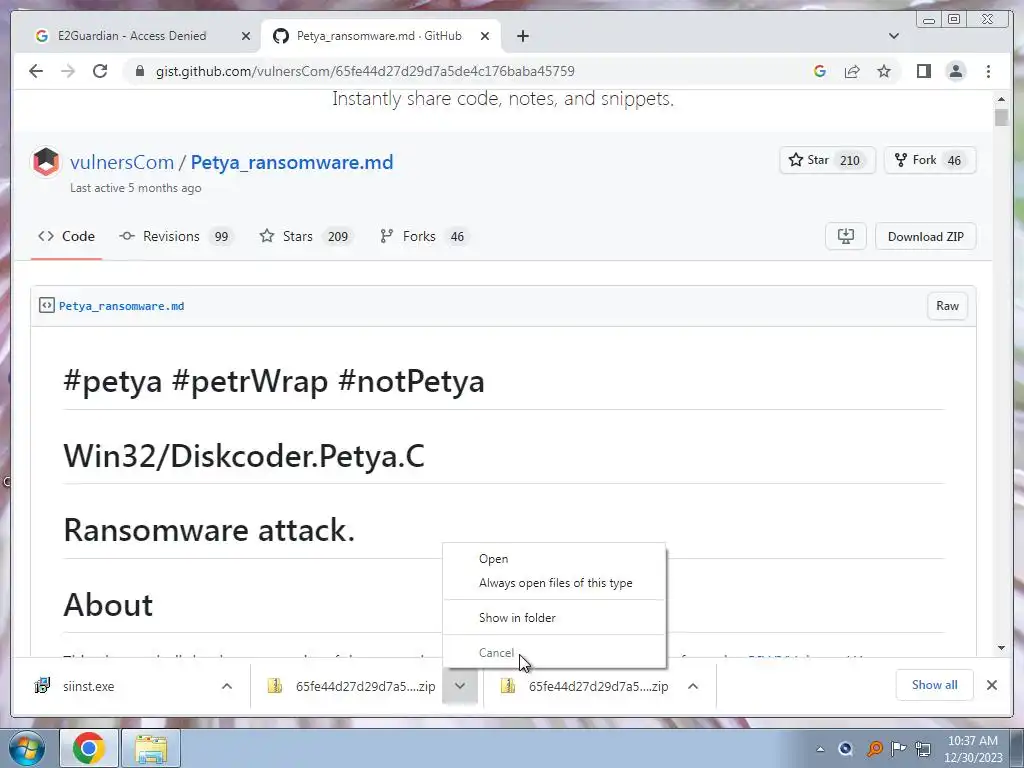
Task: Share this page icon
Action: coord(852,71)
